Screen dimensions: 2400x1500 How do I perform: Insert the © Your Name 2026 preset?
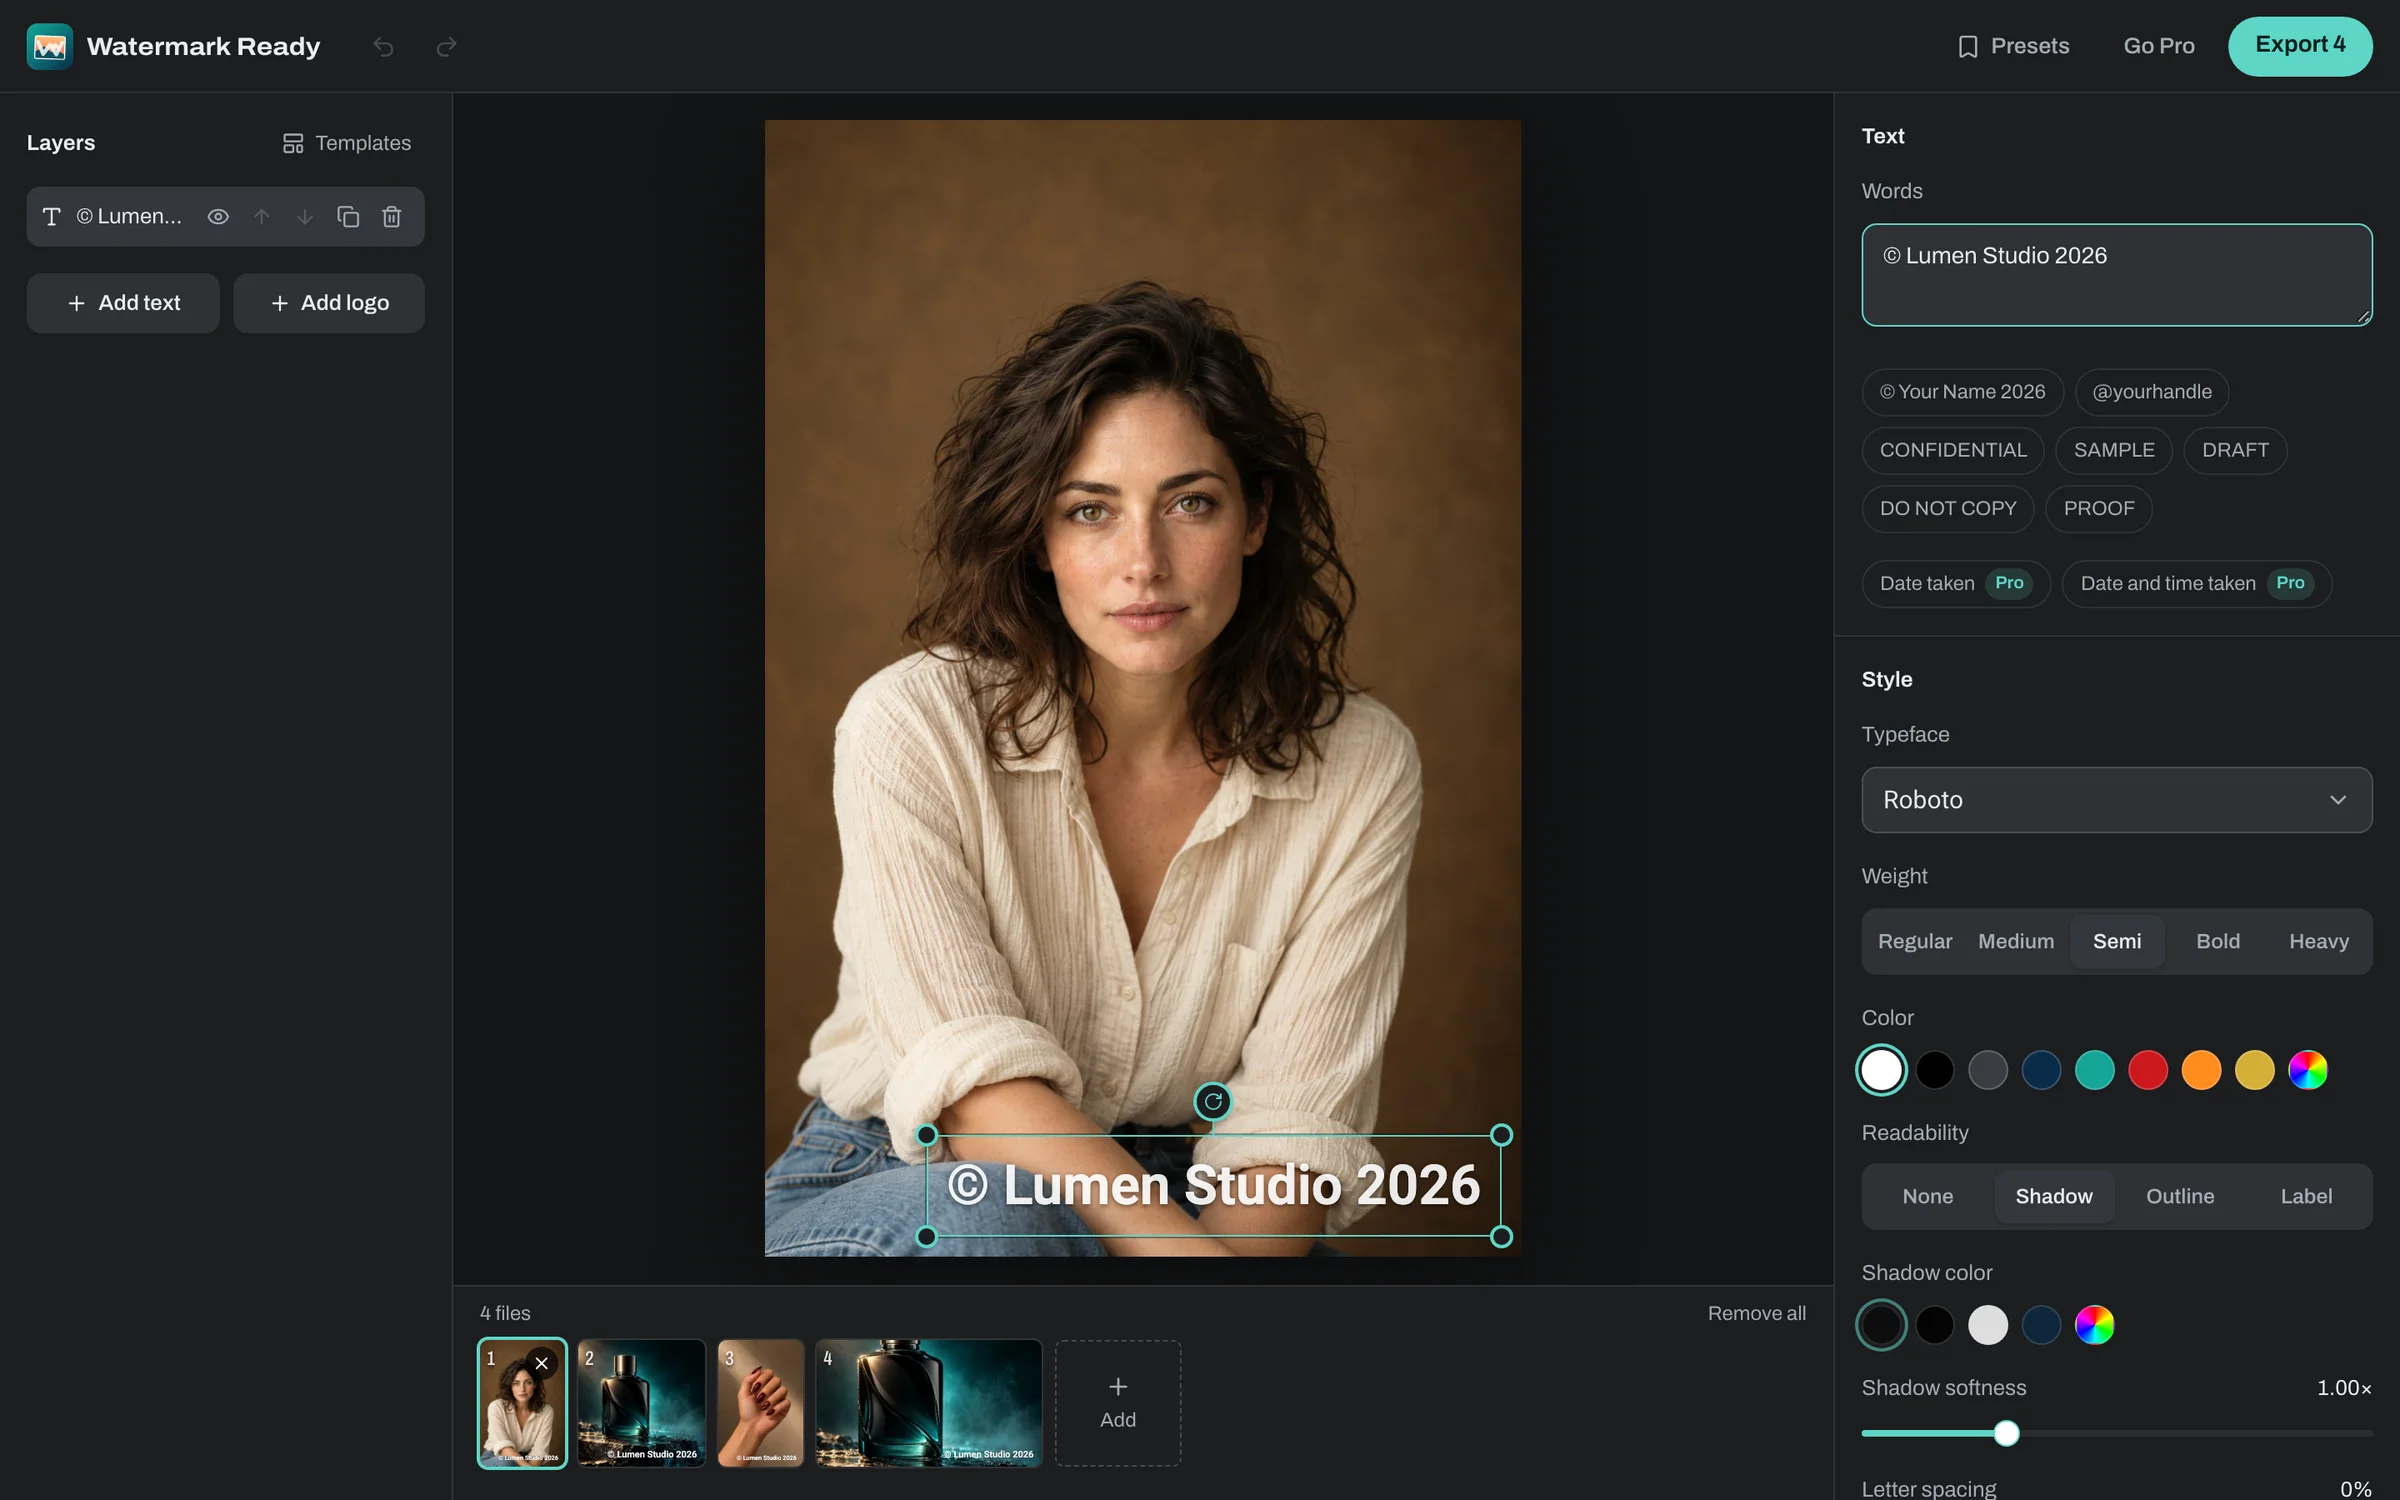[1962, 392]
